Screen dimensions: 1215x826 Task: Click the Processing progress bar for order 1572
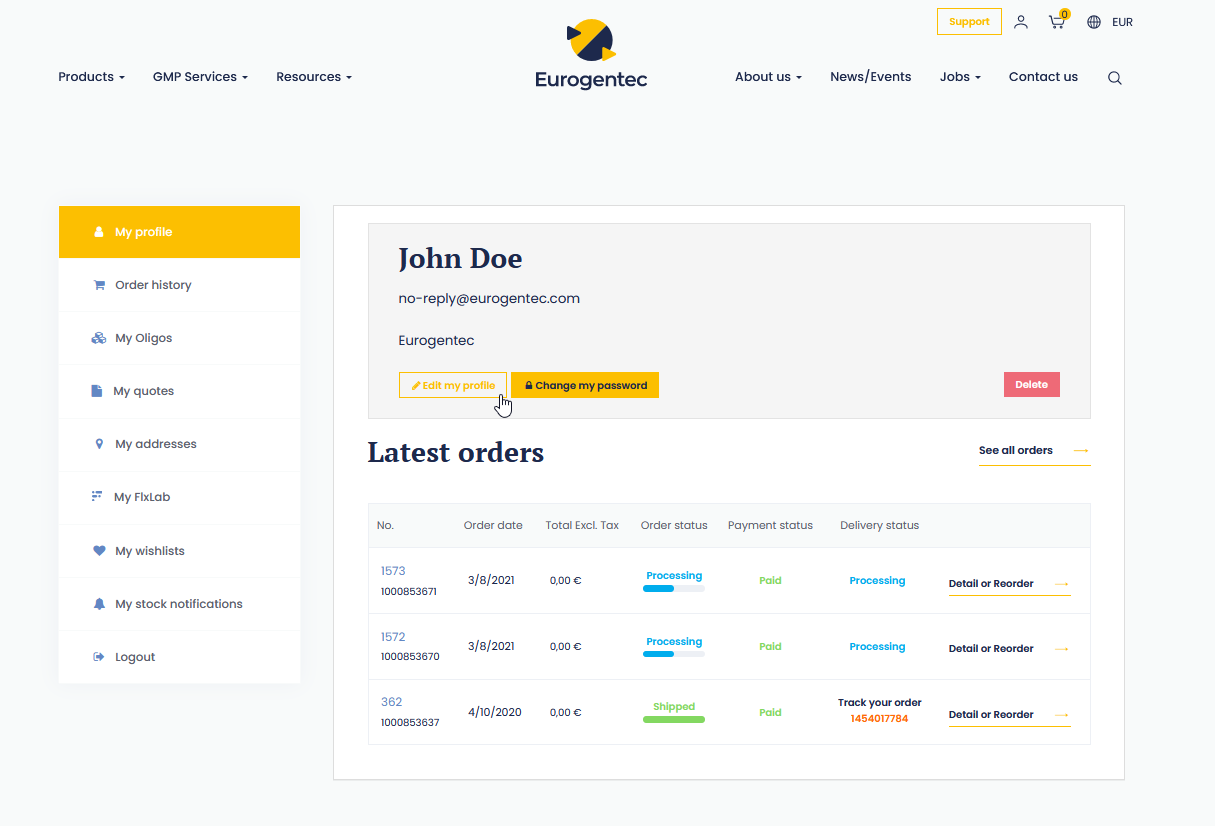pyautogui.click(x=674, y=654)
